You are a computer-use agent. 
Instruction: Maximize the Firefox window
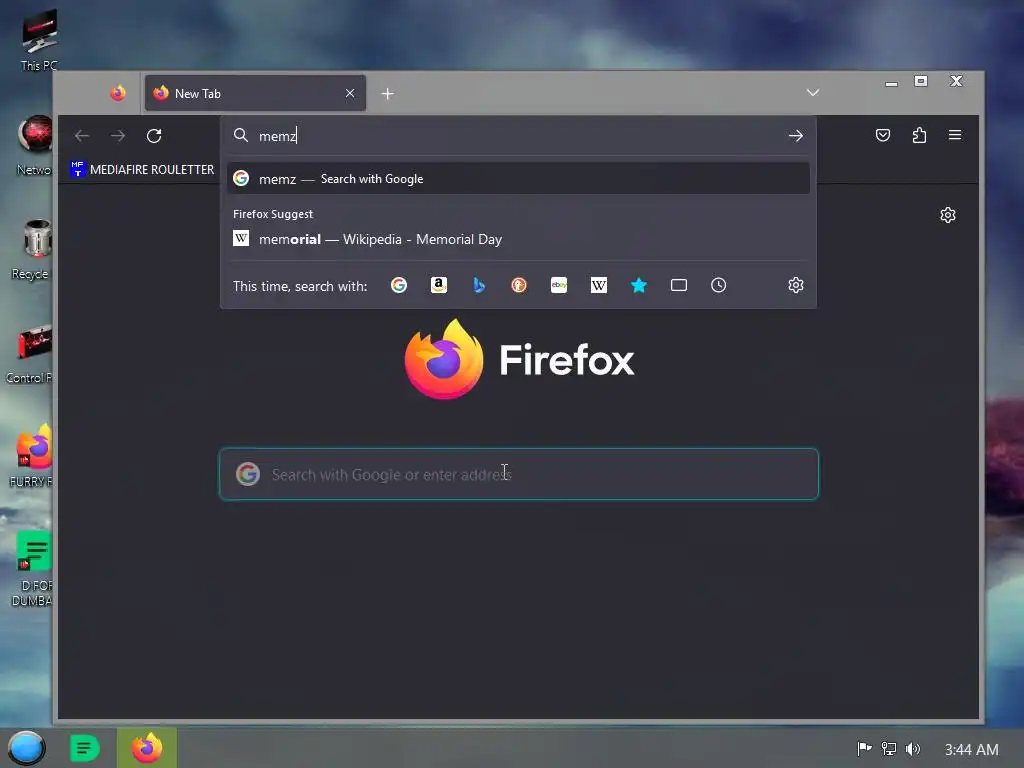click(x=921, y=81)
